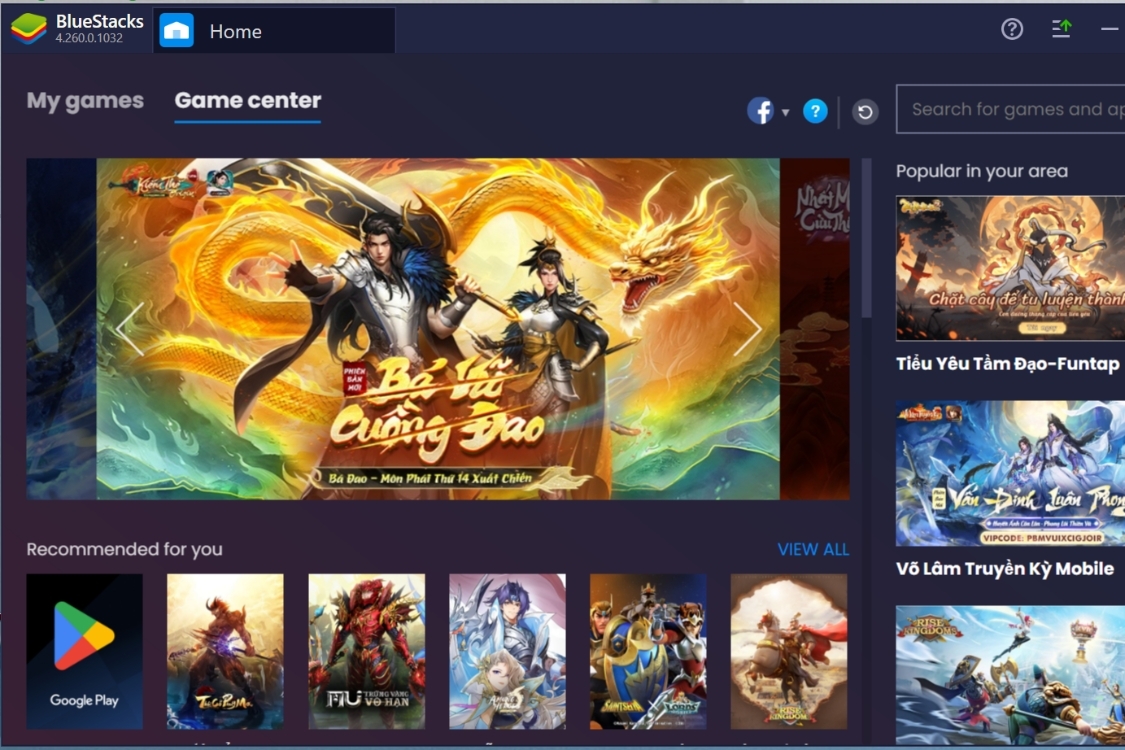
Task: Open the Rise of Kingdoms popular banner
Action: [x=1010, y=675]
